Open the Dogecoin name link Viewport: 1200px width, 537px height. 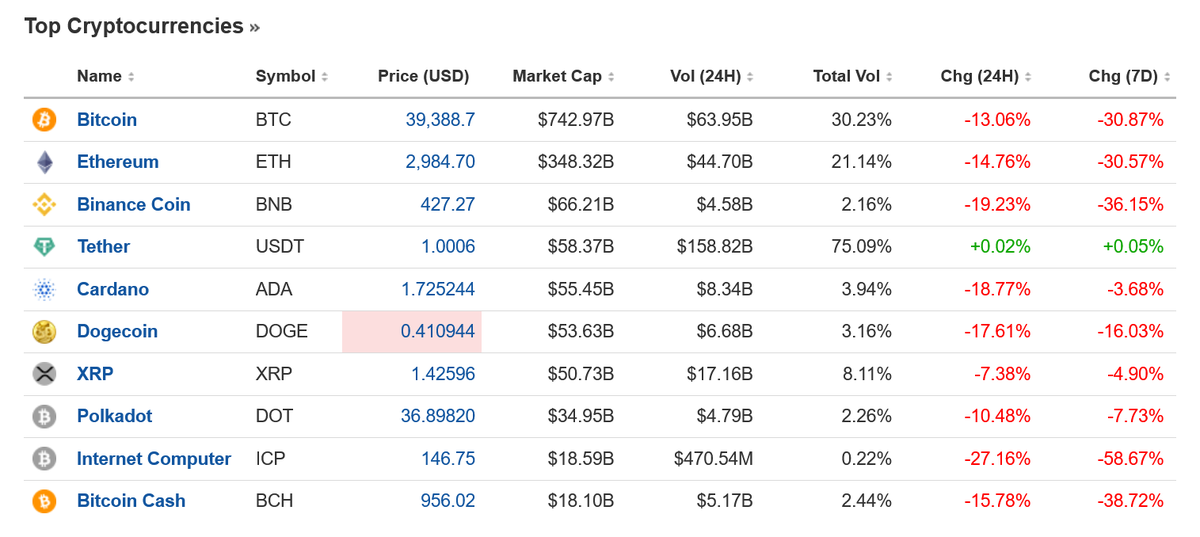(x=118, y=332)
